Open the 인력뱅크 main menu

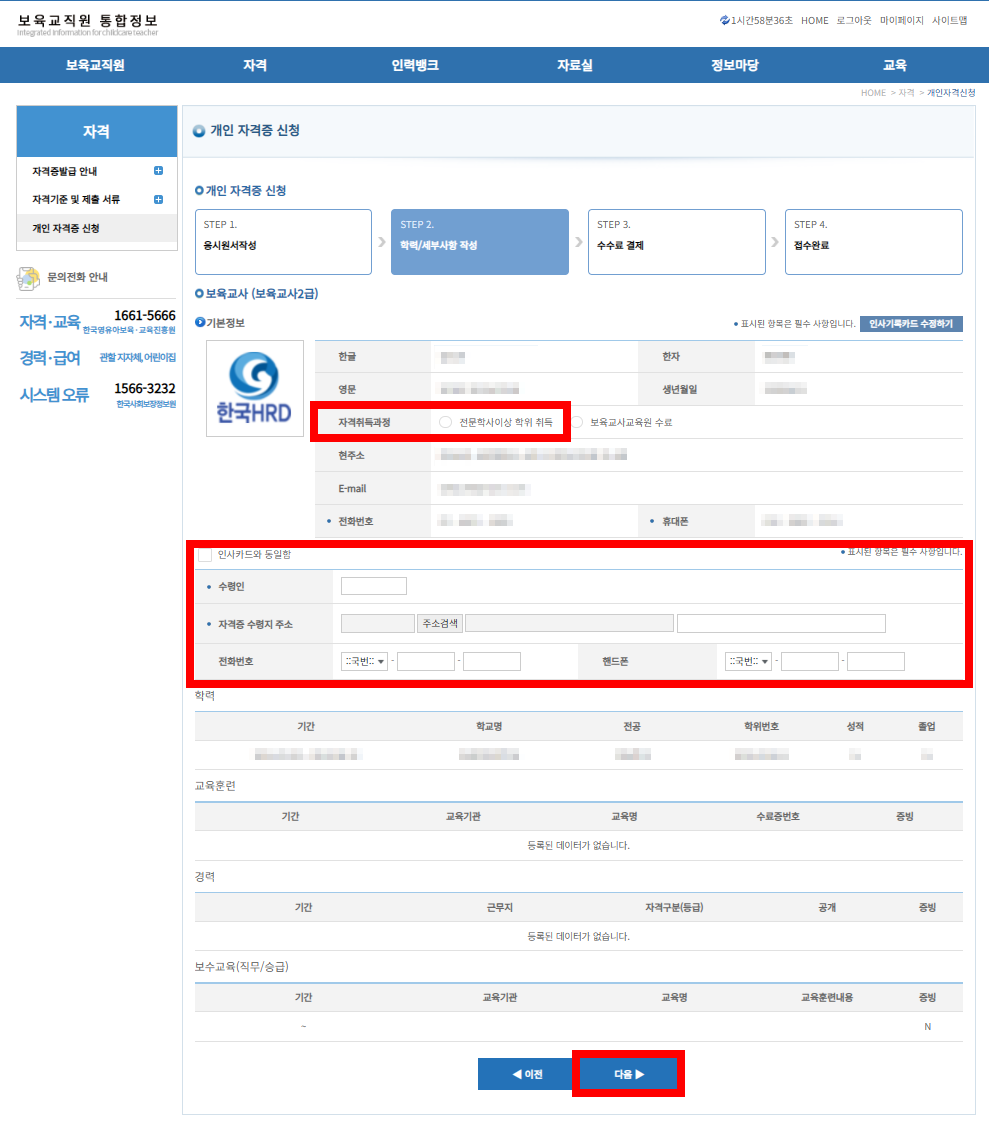(415, 65)
